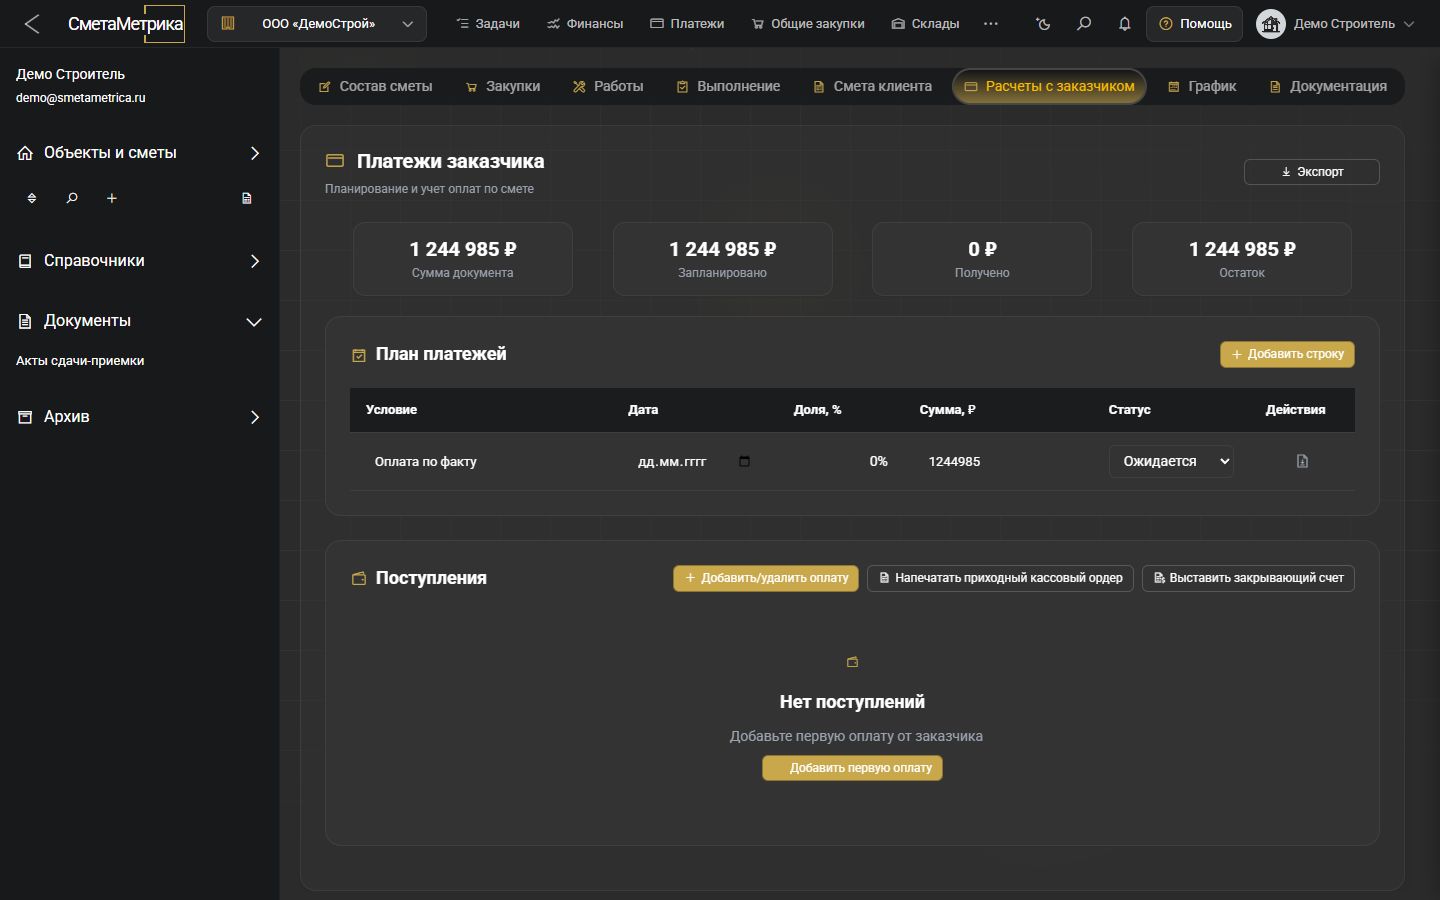This screenshot has height=900, width=1440.
Task: Click document icon in Оплата по факту row
Action: coord(1302,461)
